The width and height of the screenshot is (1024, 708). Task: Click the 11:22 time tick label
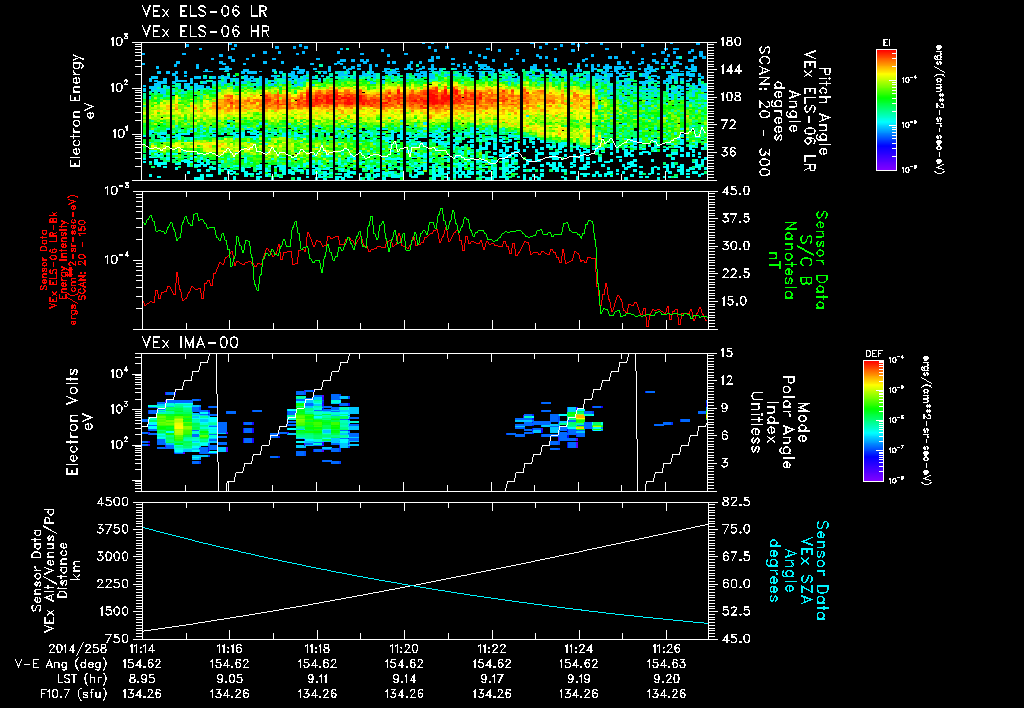coord(491,651)
